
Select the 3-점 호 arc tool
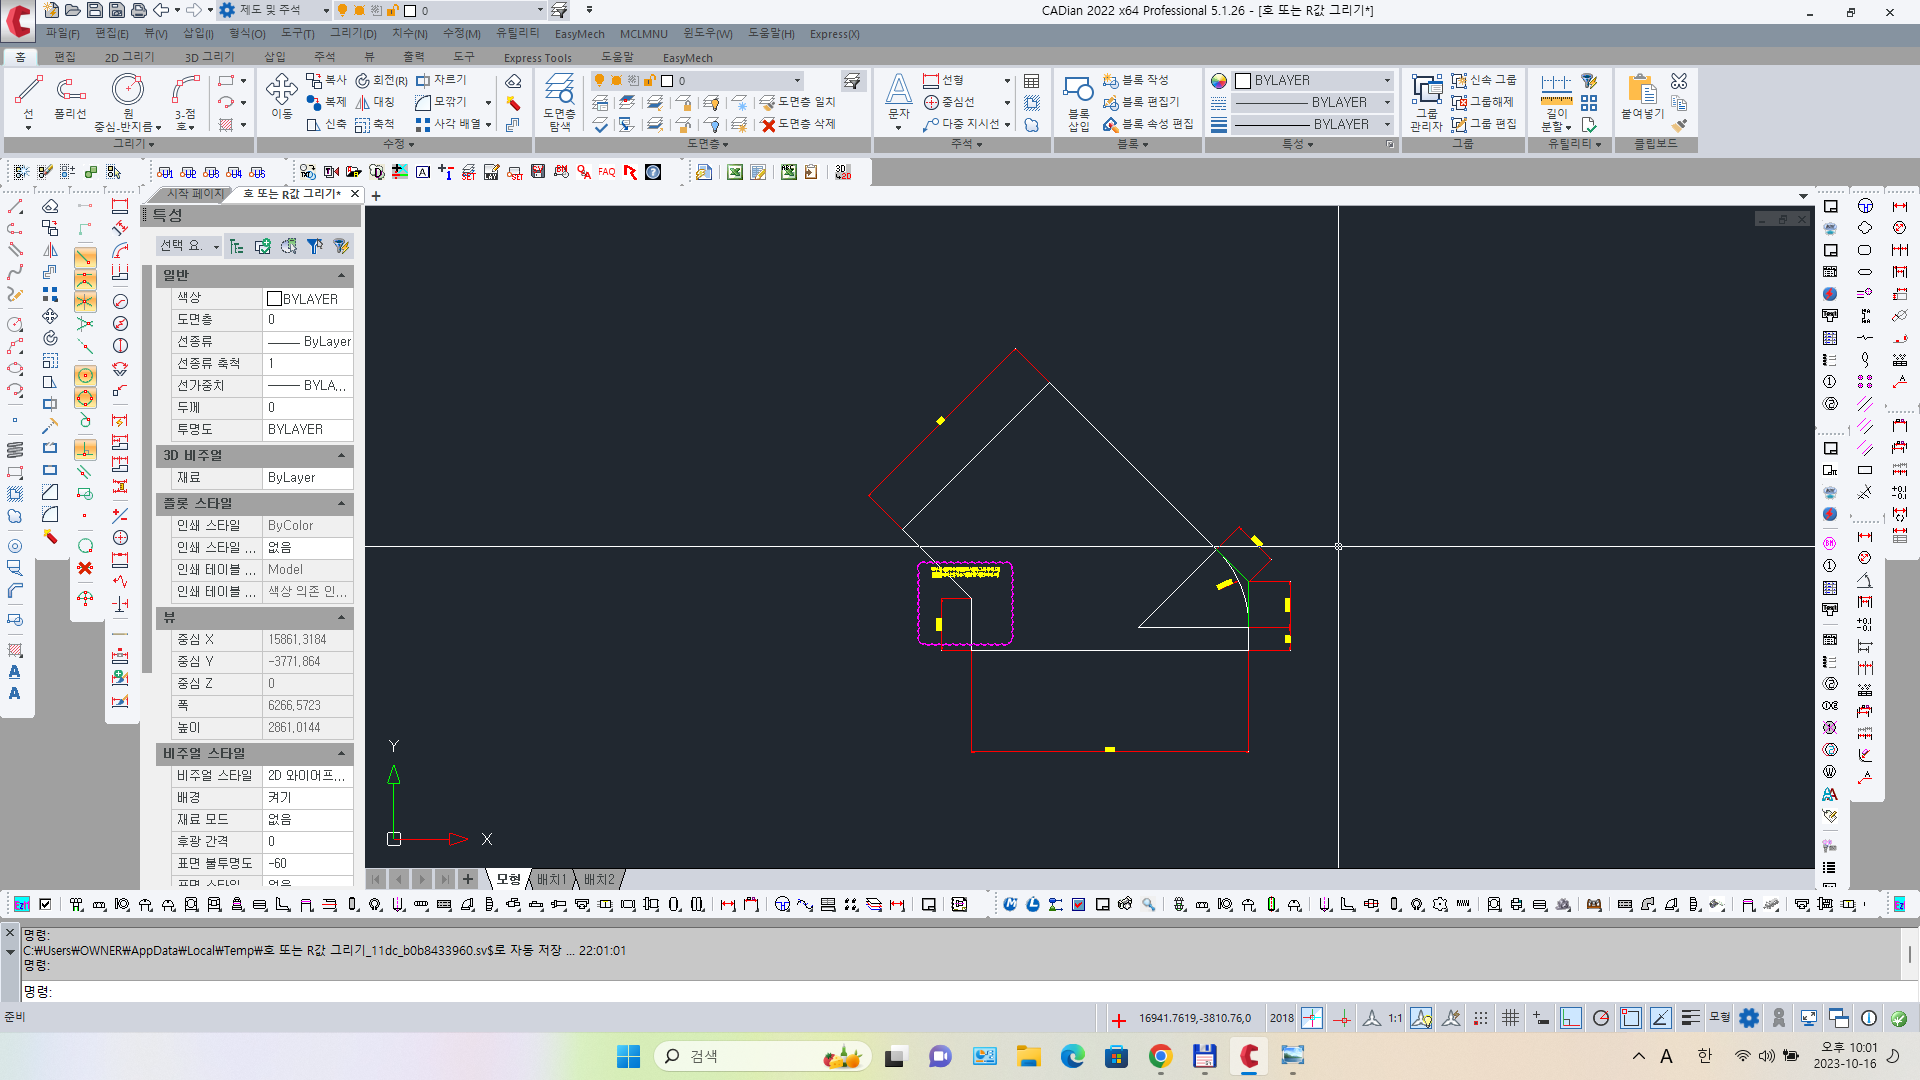pos(185,102)
